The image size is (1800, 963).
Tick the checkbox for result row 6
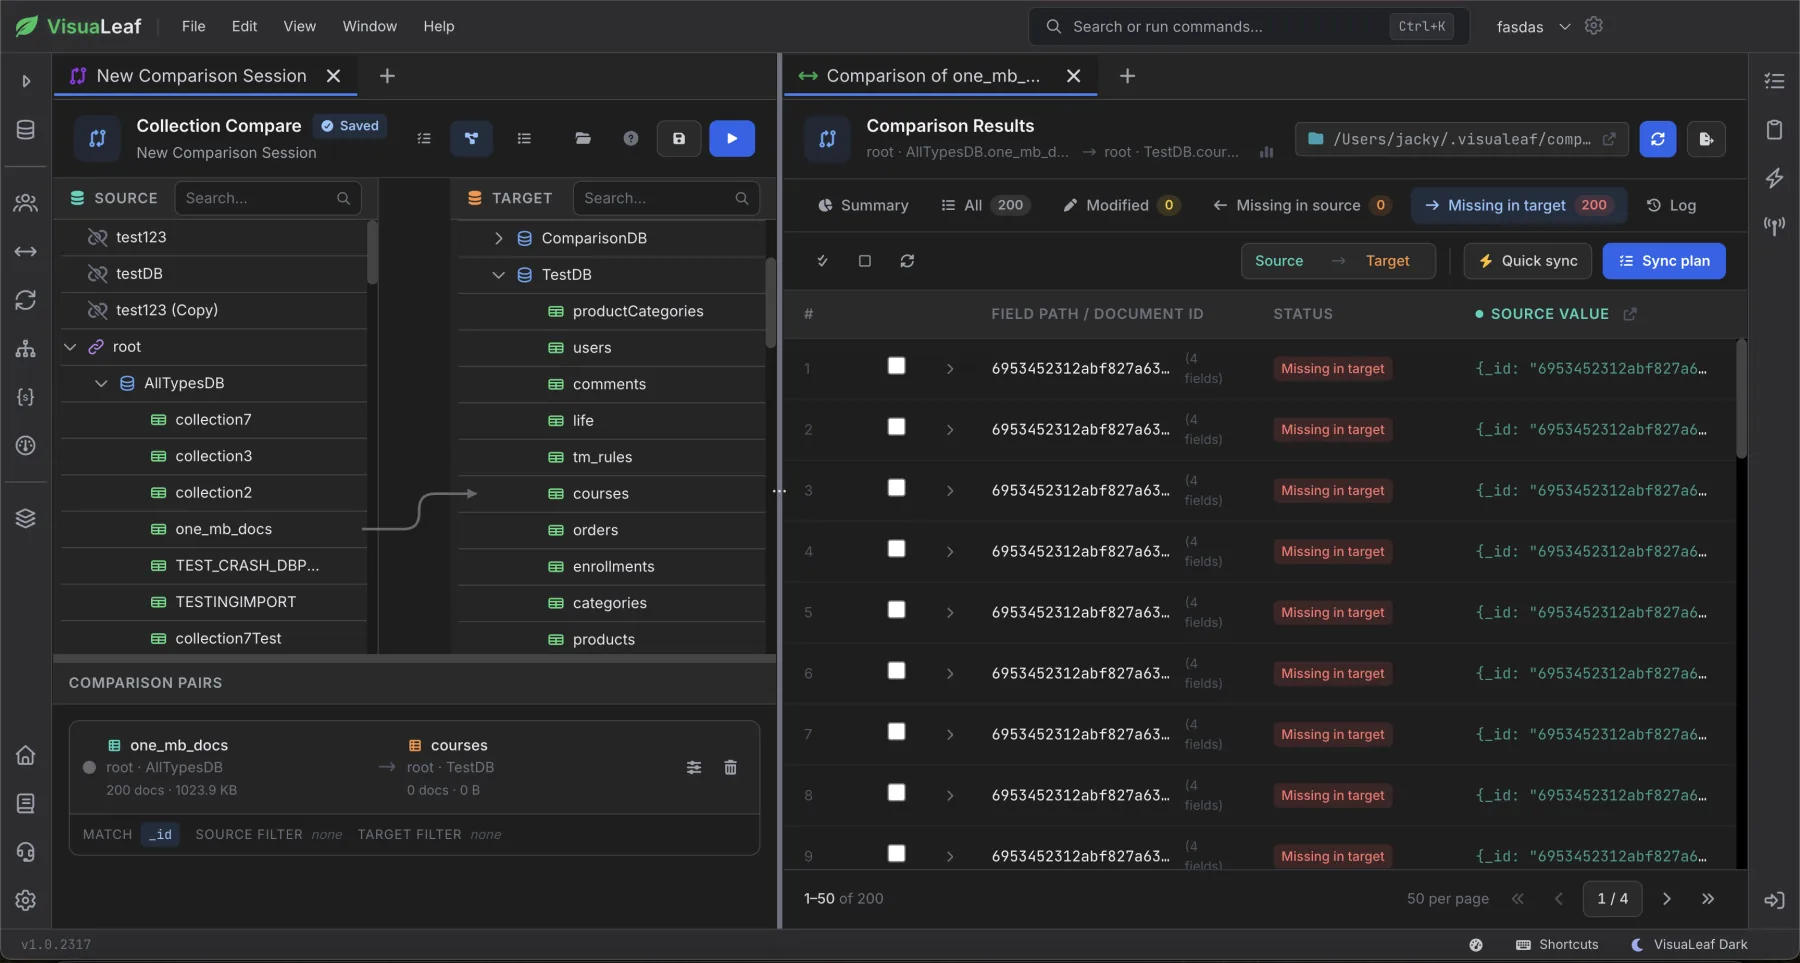(x=897, y=671)
